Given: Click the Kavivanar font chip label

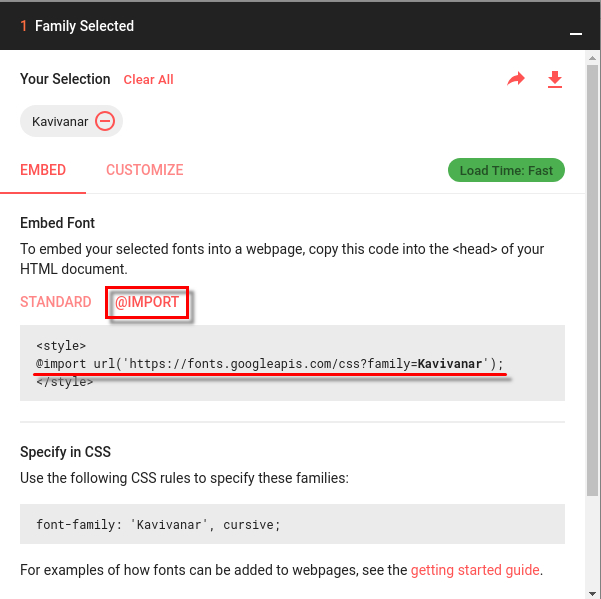Looking at the screenshot, I should tap(60, 122).
